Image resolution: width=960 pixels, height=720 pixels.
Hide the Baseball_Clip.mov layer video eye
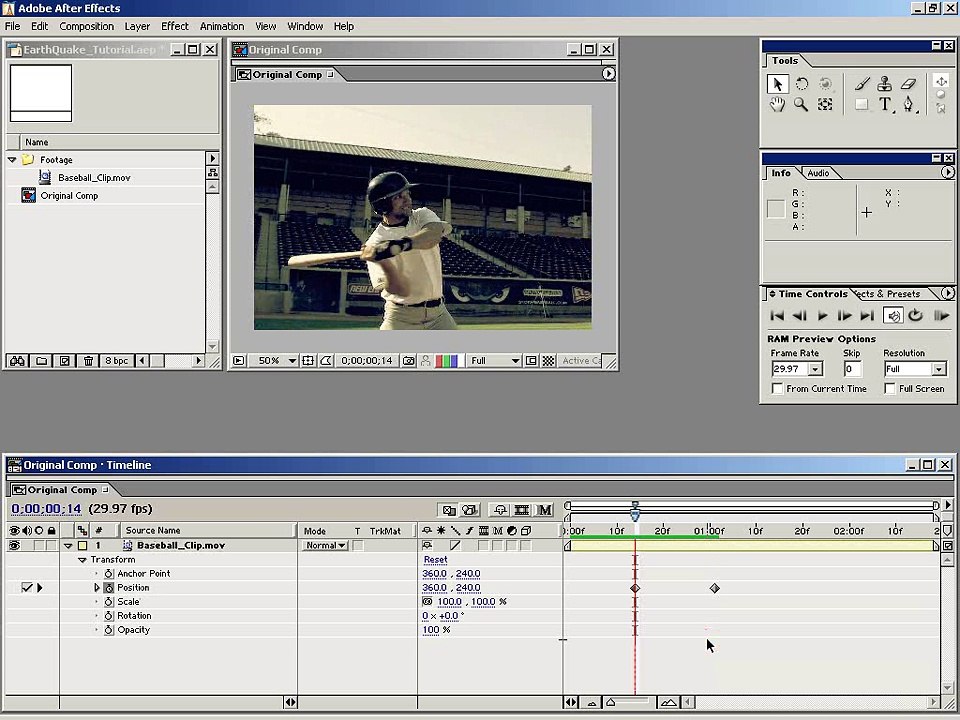pos(13,545)
